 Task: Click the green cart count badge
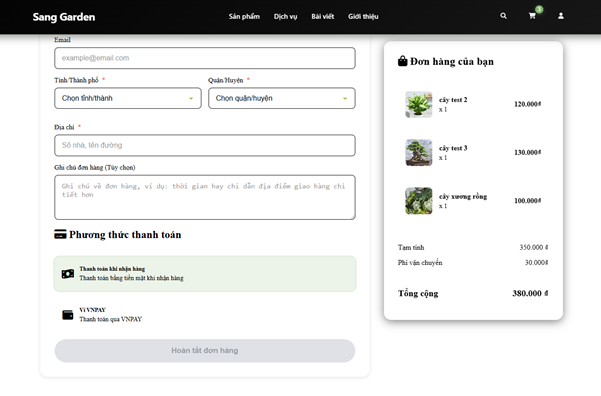(539, 10)
